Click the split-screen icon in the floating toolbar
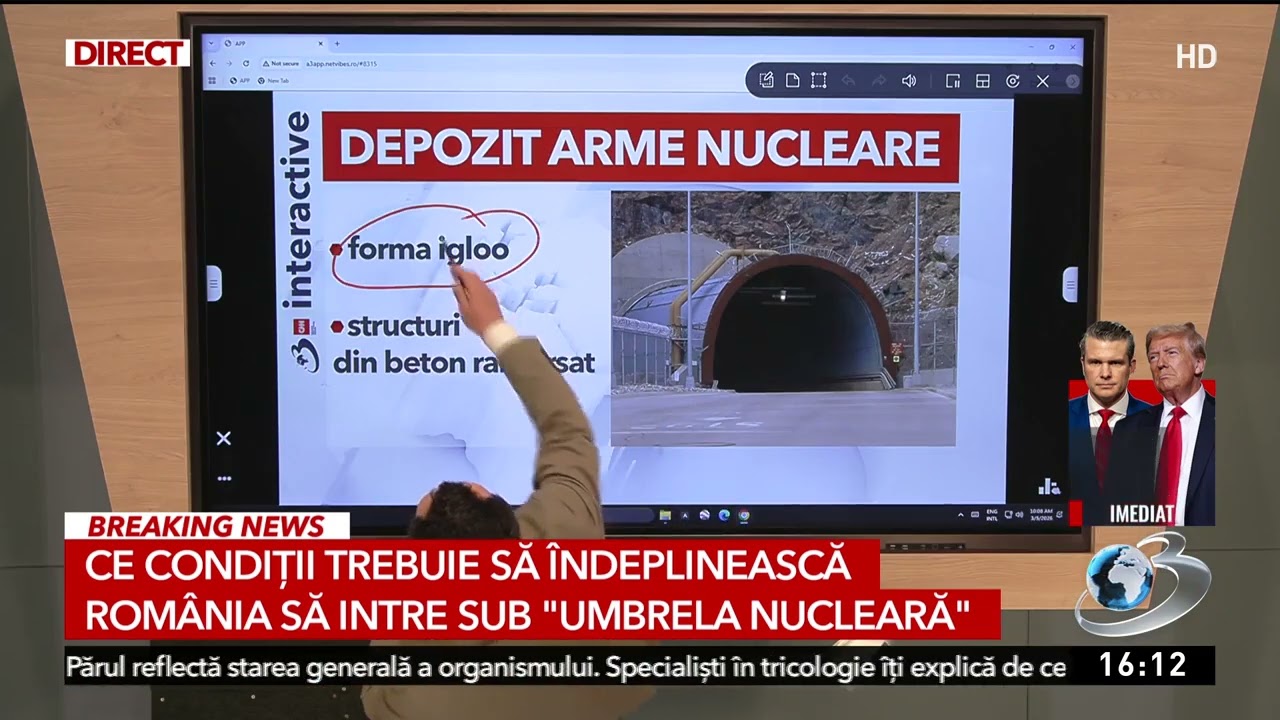 953,81
